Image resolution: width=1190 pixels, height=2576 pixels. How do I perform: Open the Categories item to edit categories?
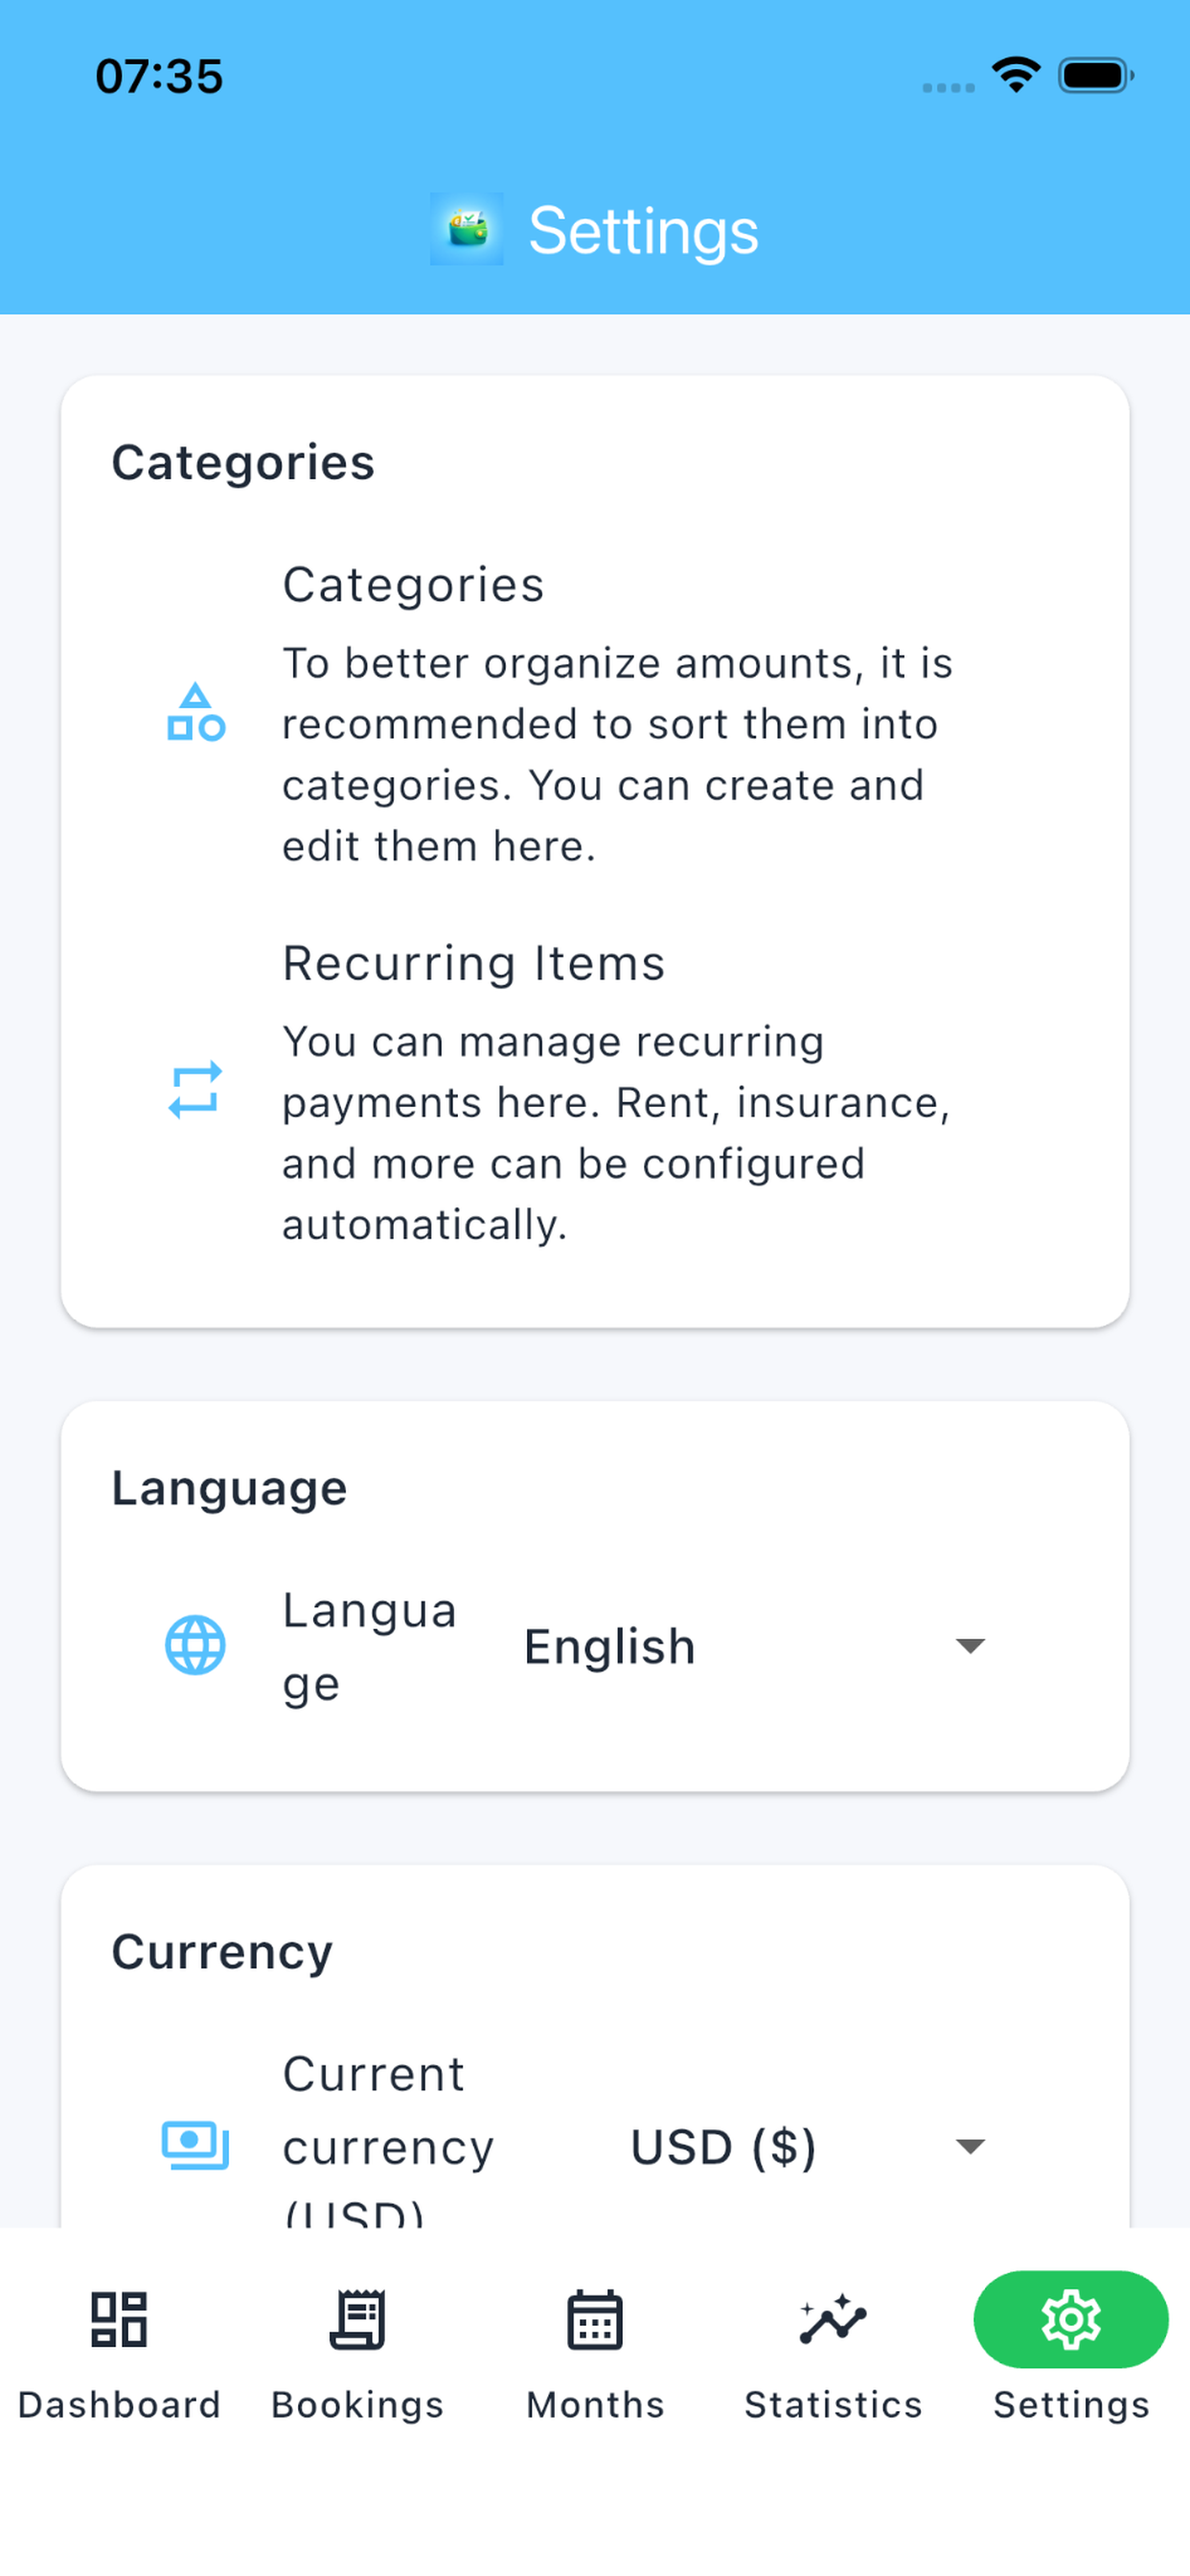(x=595, y=713)
